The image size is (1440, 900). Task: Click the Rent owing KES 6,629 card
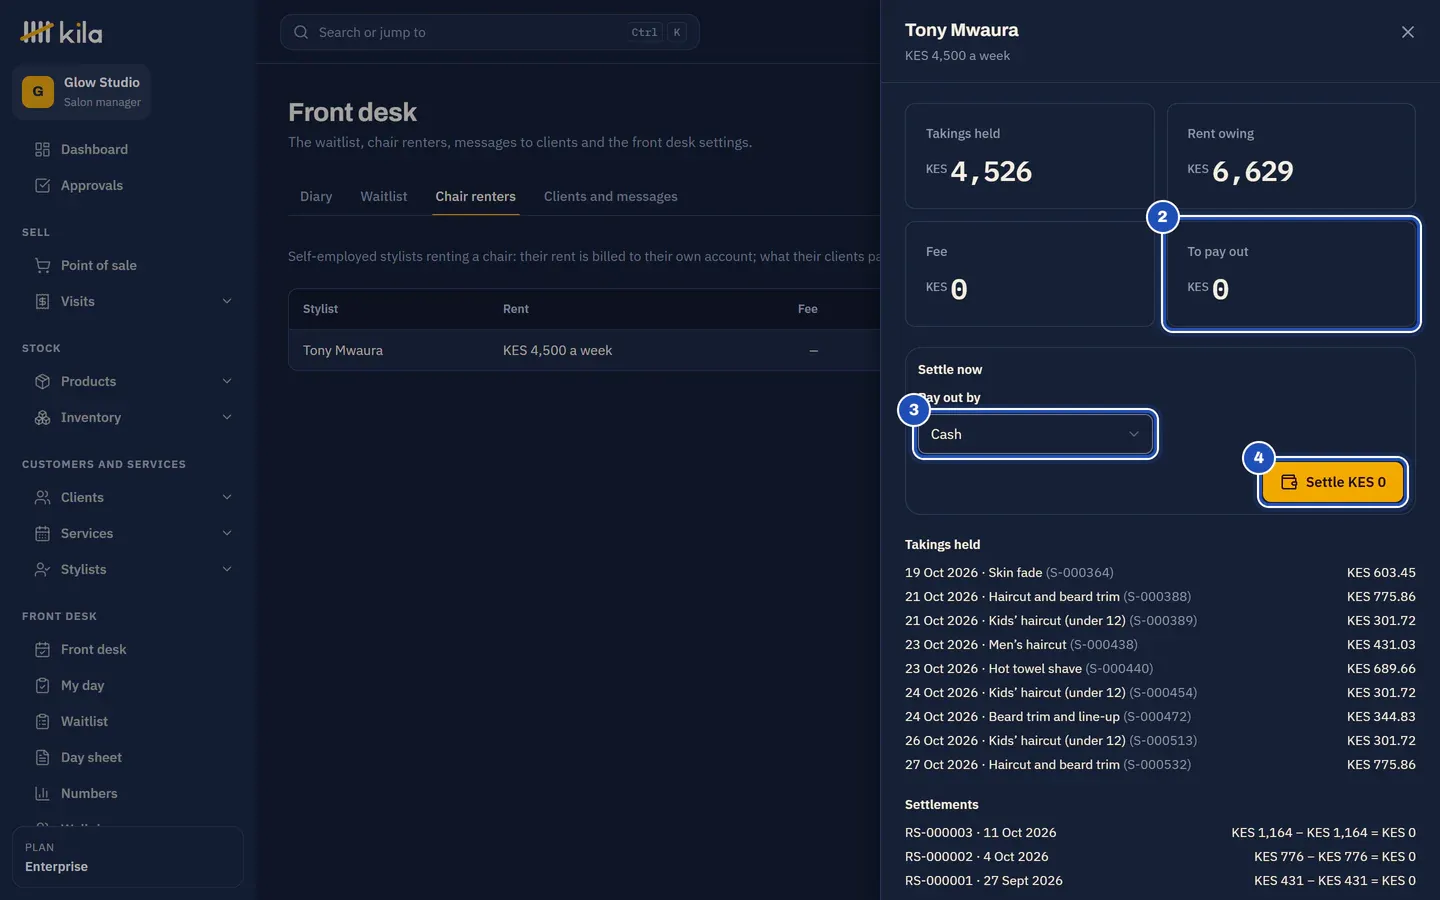tap(1291, 156)
